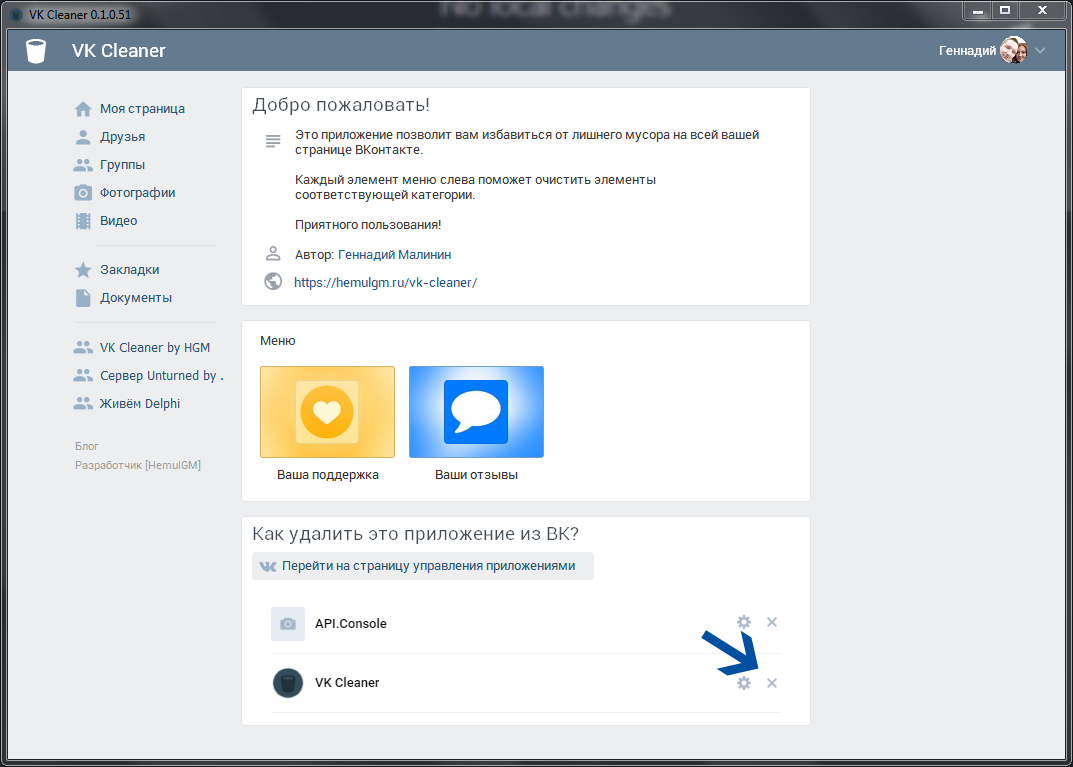The image size is (1073, 767).
Task: Click the home icon next to Моя страница
Action: coord(83,109)
